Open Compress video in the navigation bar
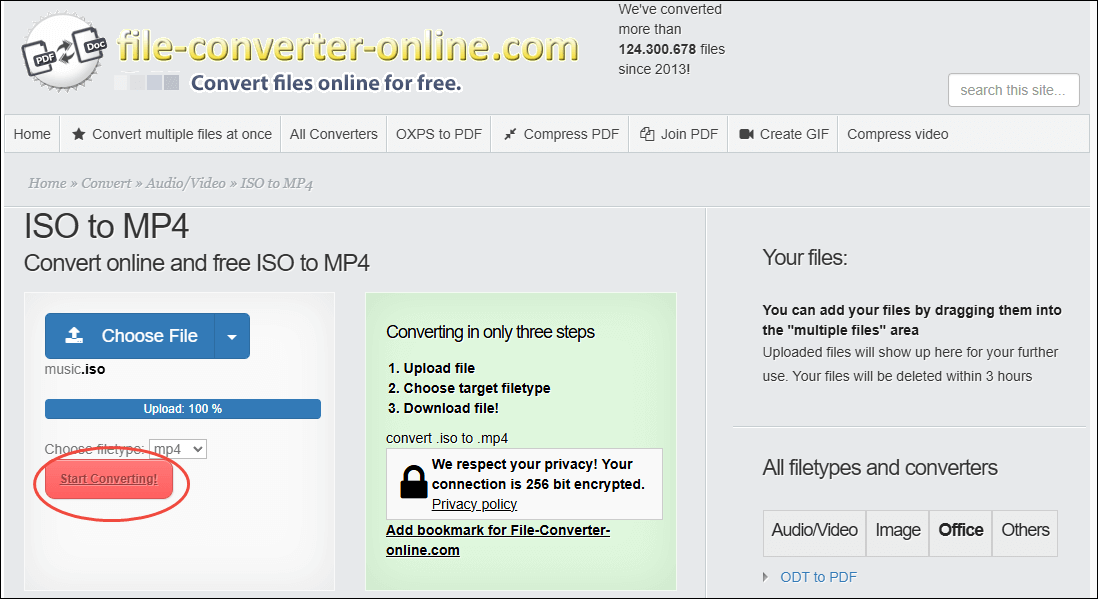This screenshot has width=1098, height=599. click(898, 134)
